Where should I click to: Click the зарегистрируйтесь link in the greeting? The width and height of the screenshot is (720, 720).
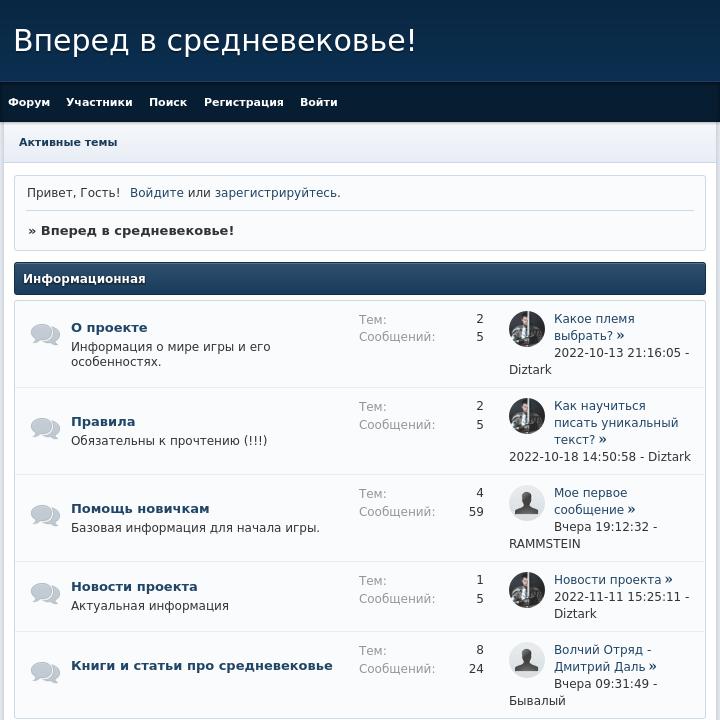click(x=278, y=193)
